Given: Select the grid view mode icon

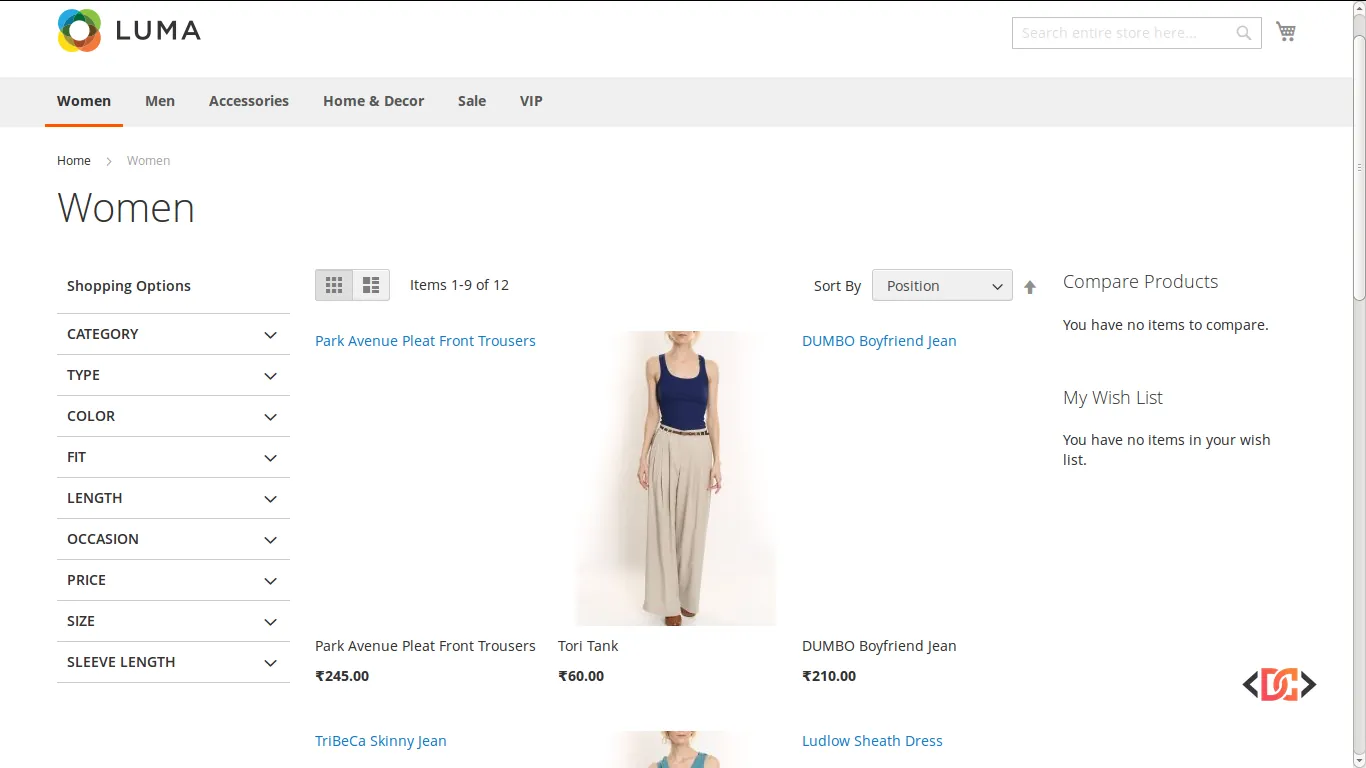Looking at the screenshot, I should (x=334, y=285).
